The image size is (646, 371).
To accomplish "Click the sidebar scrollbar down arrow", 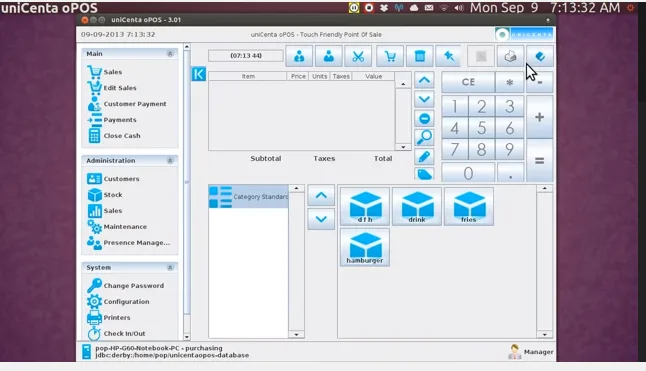I will click(187, 337).
